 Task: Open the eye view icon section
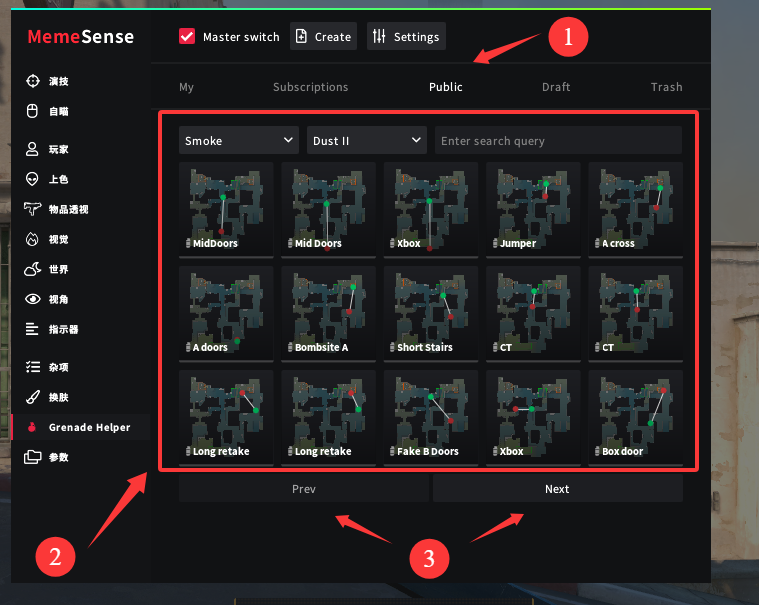[x=32, y=299]
